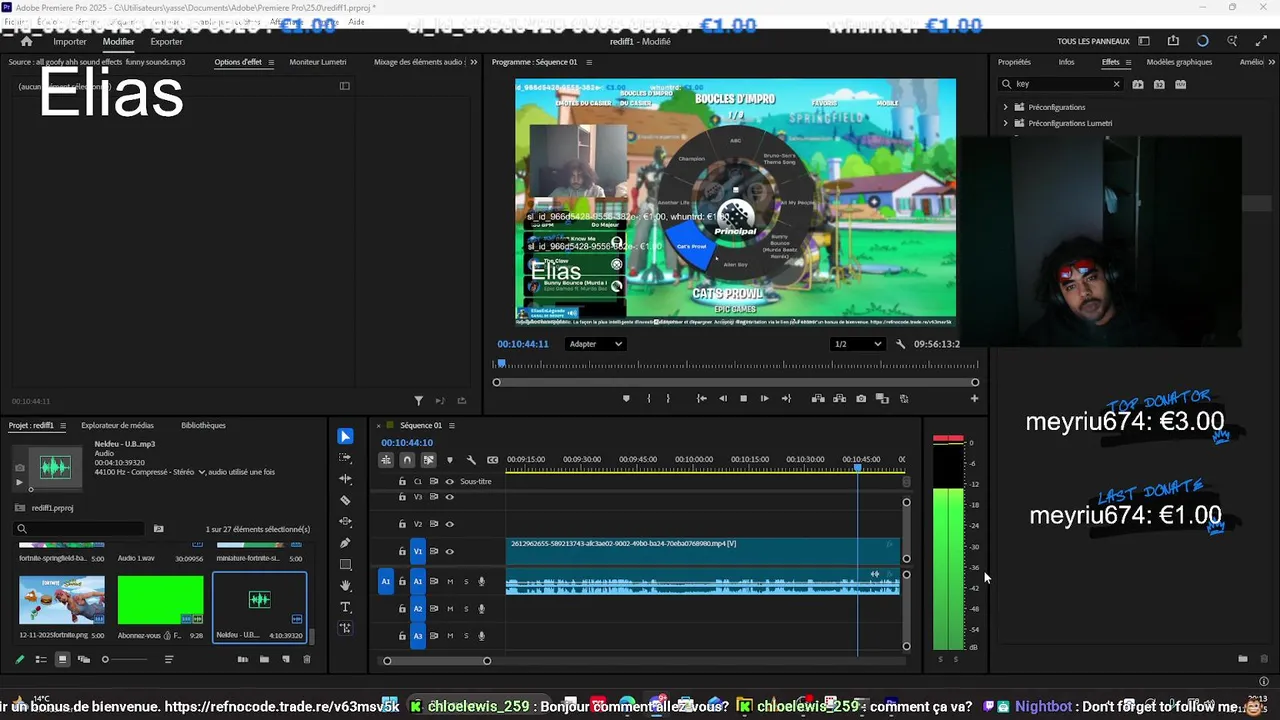1280x720 pixels.
Task: Open the Effets panel menu
Action: pyautogui.click(x=1130, y=62)
